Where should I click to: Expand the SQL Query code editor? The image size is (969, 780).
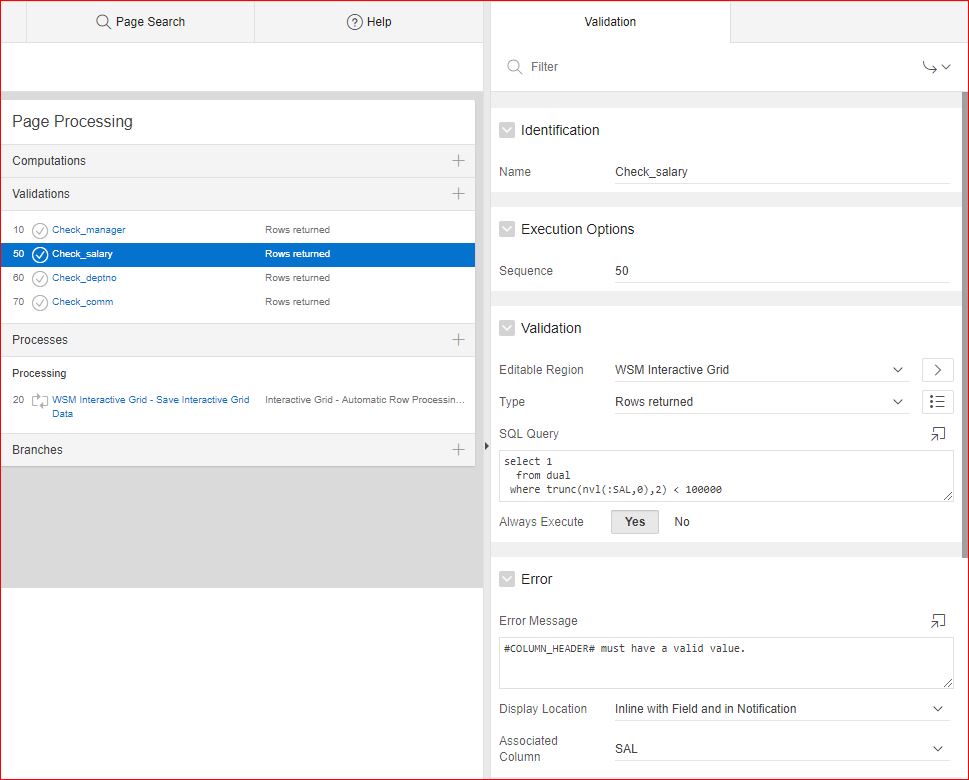coord(937,434)
